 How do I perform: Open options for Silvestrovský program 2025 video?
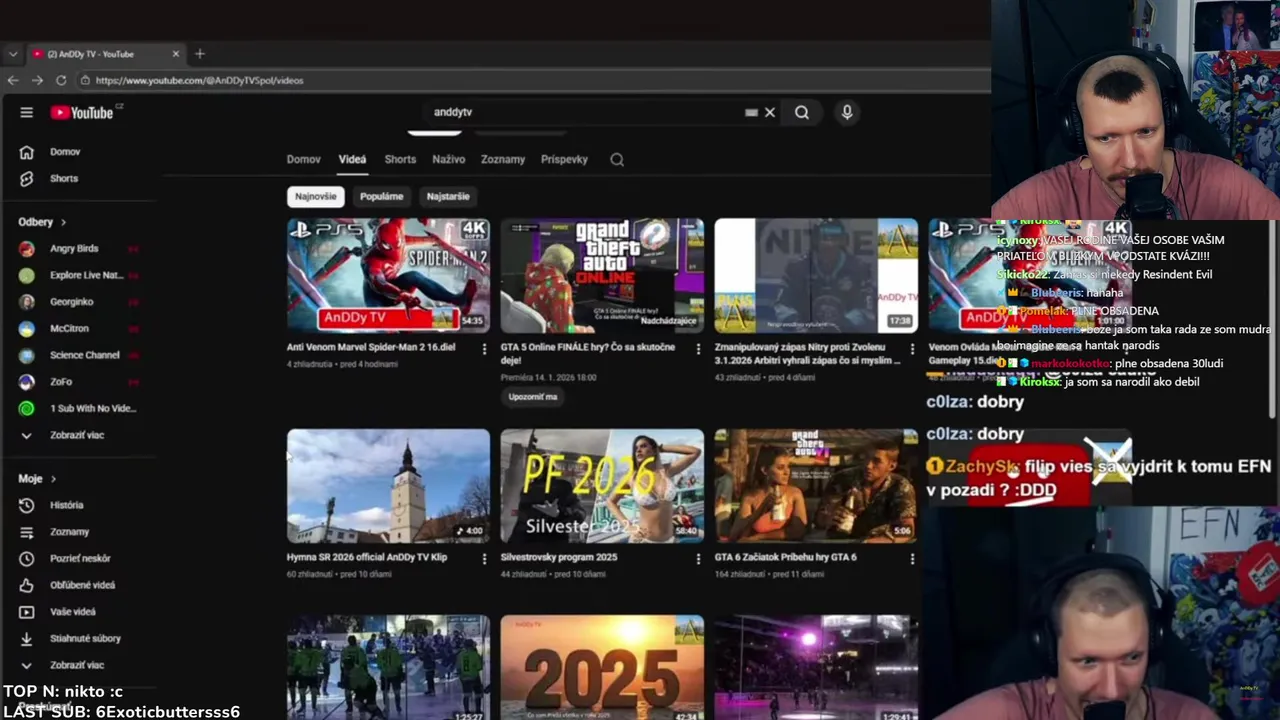(698, 559)
